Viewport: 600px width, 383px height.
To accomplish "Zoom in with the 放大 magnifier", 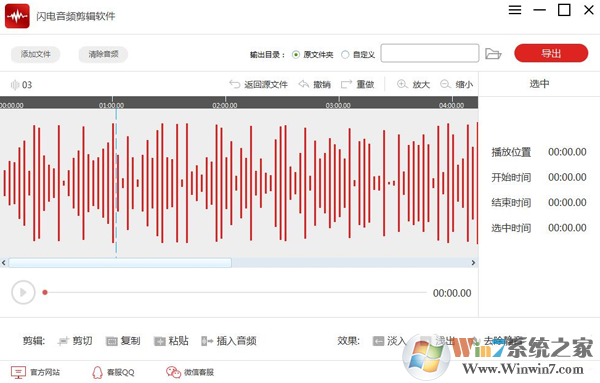I will coord(402,84).
